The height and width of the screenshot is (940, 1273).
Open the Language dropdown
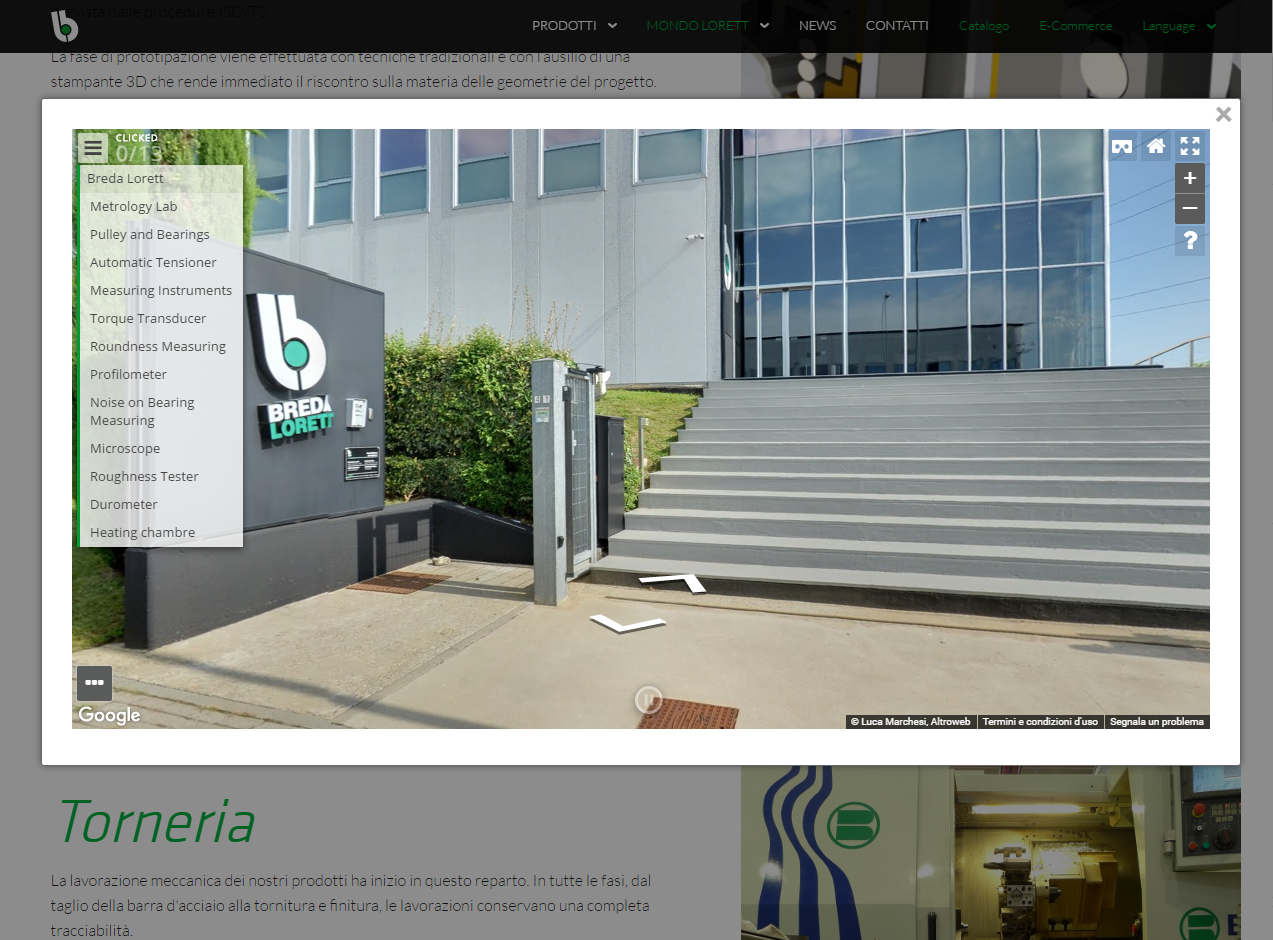[1179, 26]
